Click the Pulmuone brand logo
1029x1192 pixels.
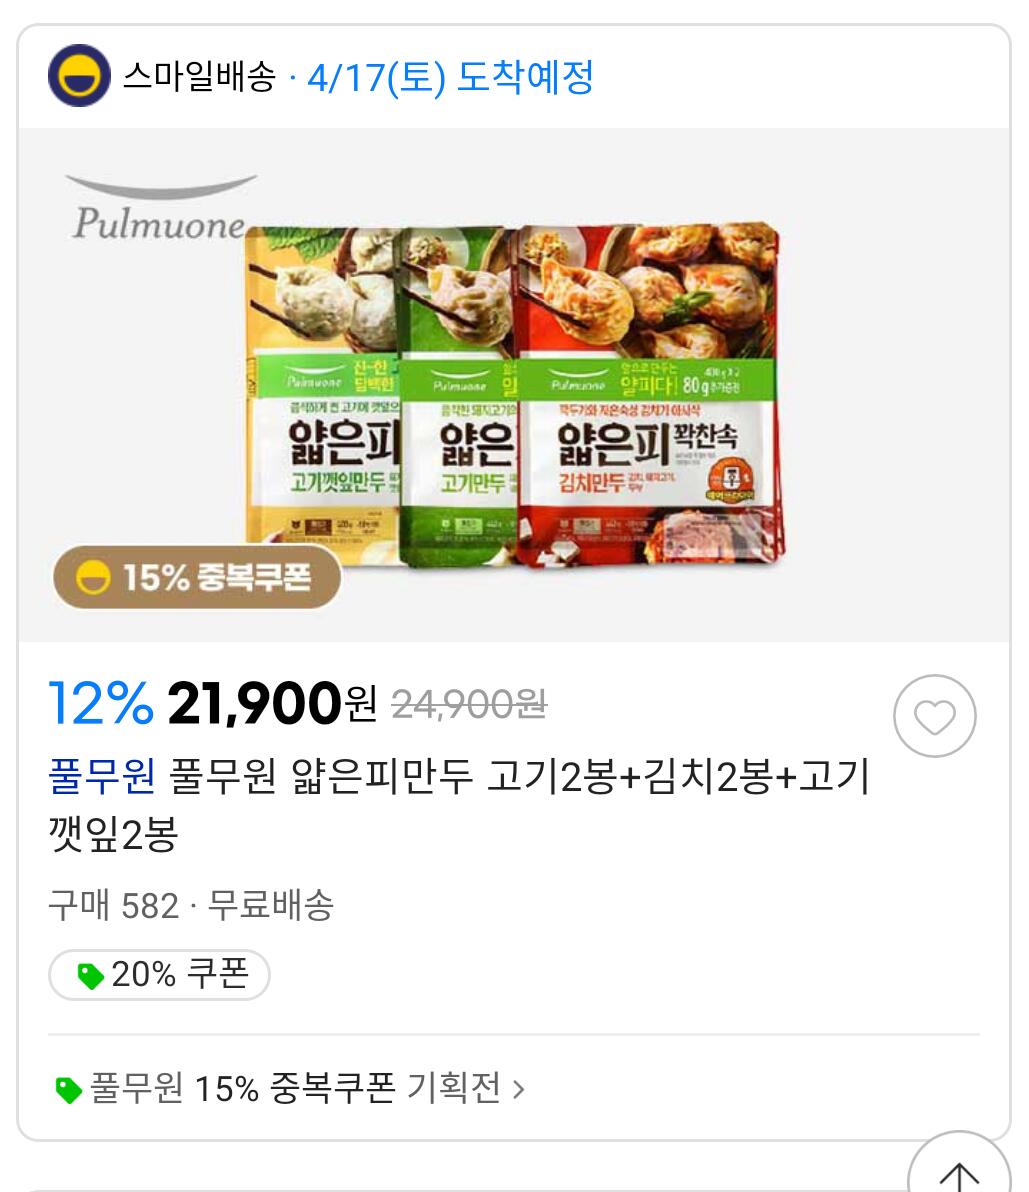(160, 209)
